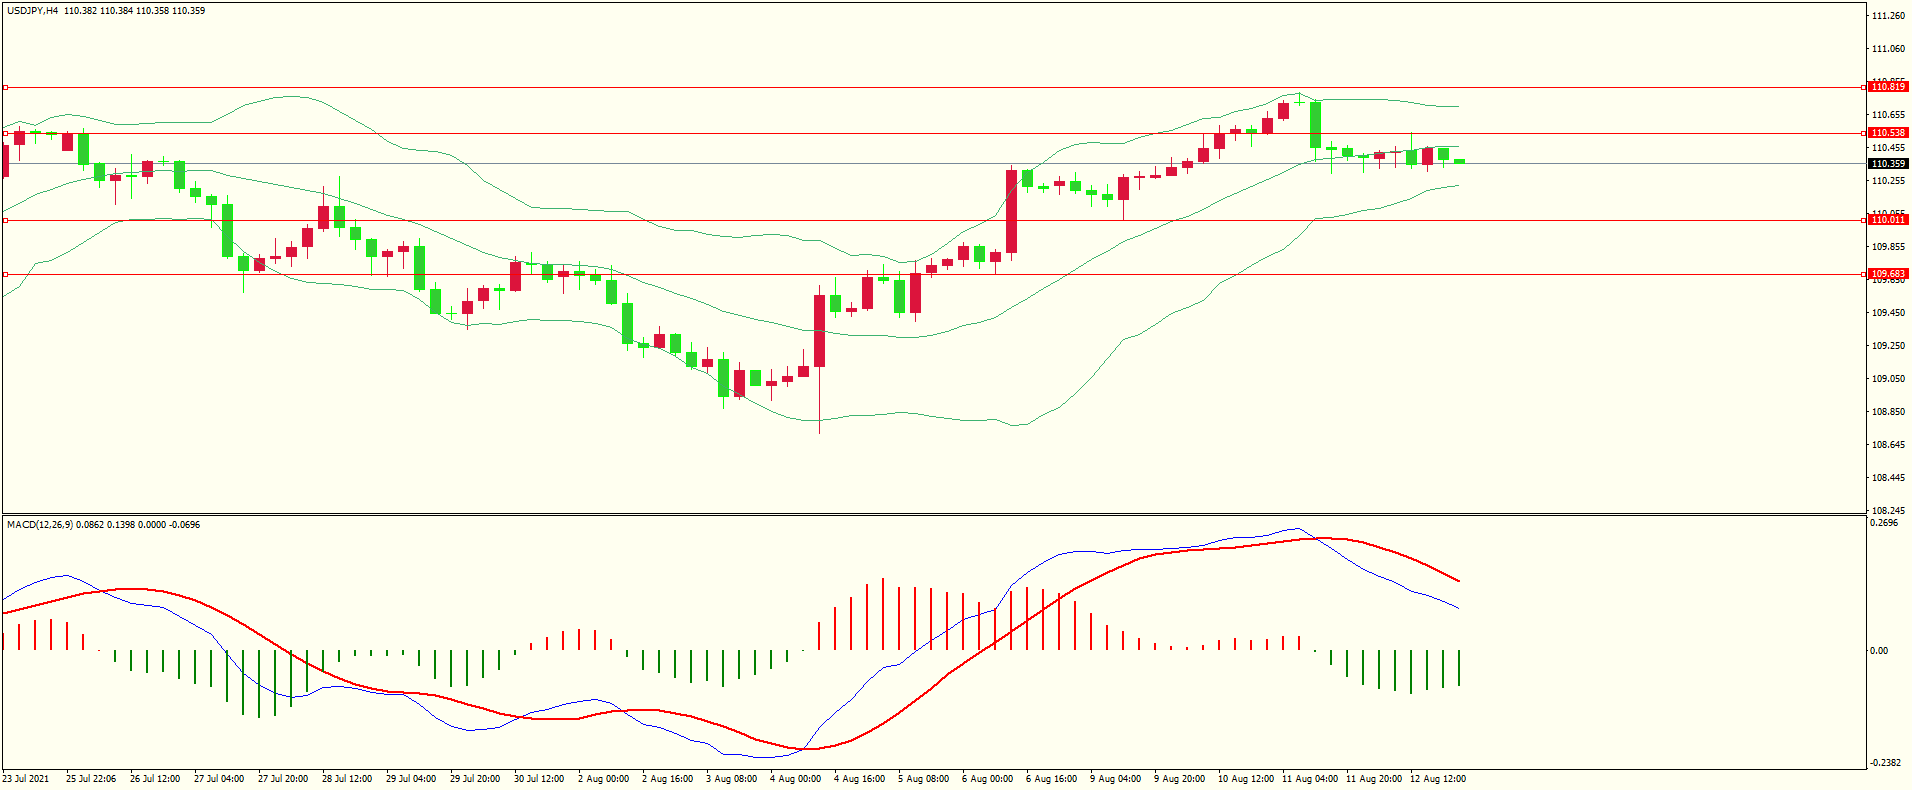This screenshot has height=790, width=1912.
Task: Click the 6 Aug 00:00 time label
Action: pos(987,779)
